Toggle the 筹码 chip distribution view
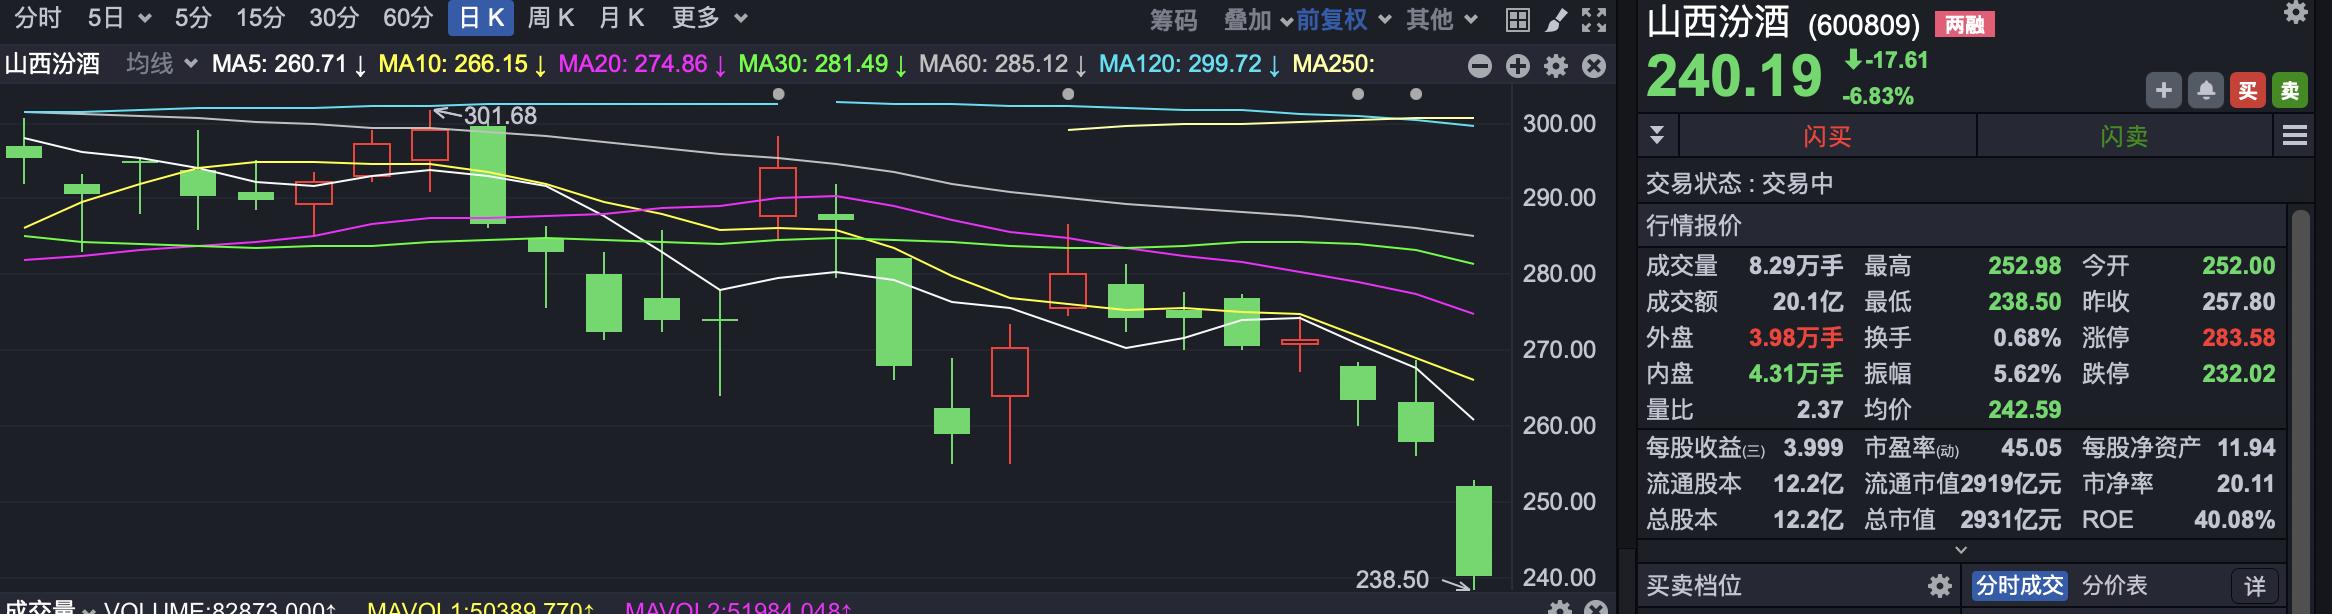Viewport: 2332px width, 614px height. pyautogui.click(x=1173, y=19)
